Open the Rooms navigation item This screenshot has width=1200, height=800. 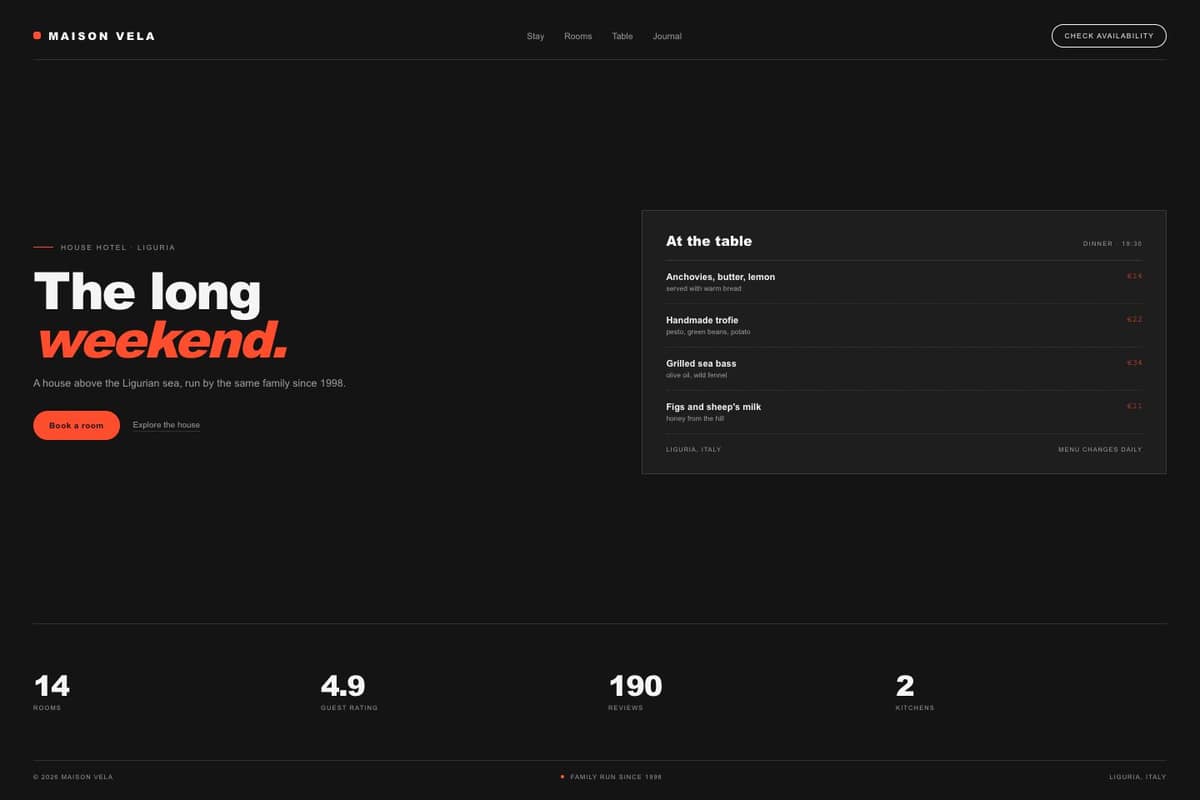[x=578, y=36]
